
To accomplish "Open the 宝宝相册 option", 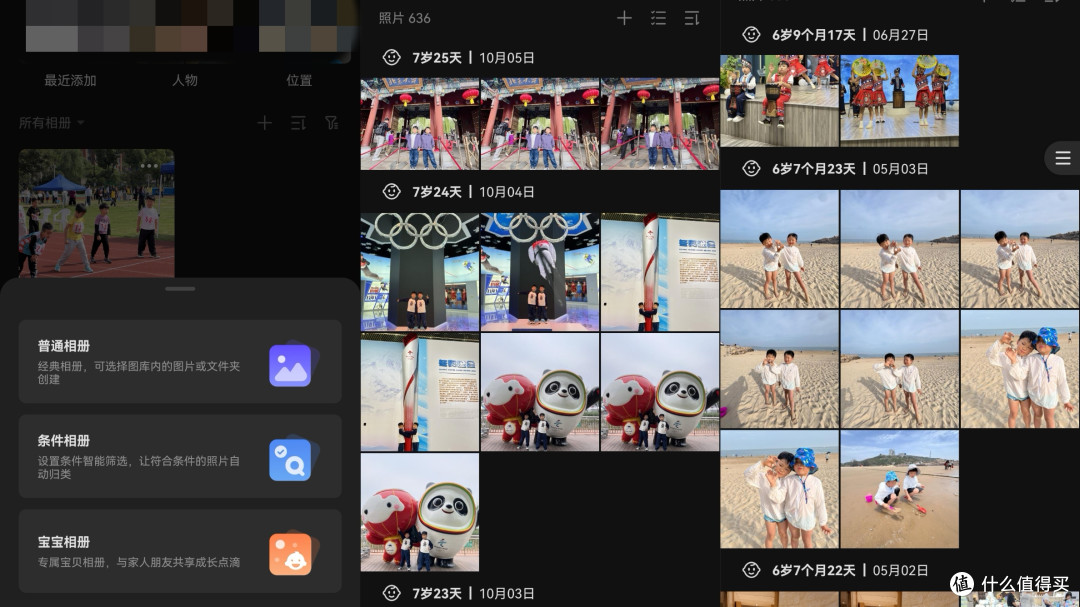I will (x=180, y=551).
